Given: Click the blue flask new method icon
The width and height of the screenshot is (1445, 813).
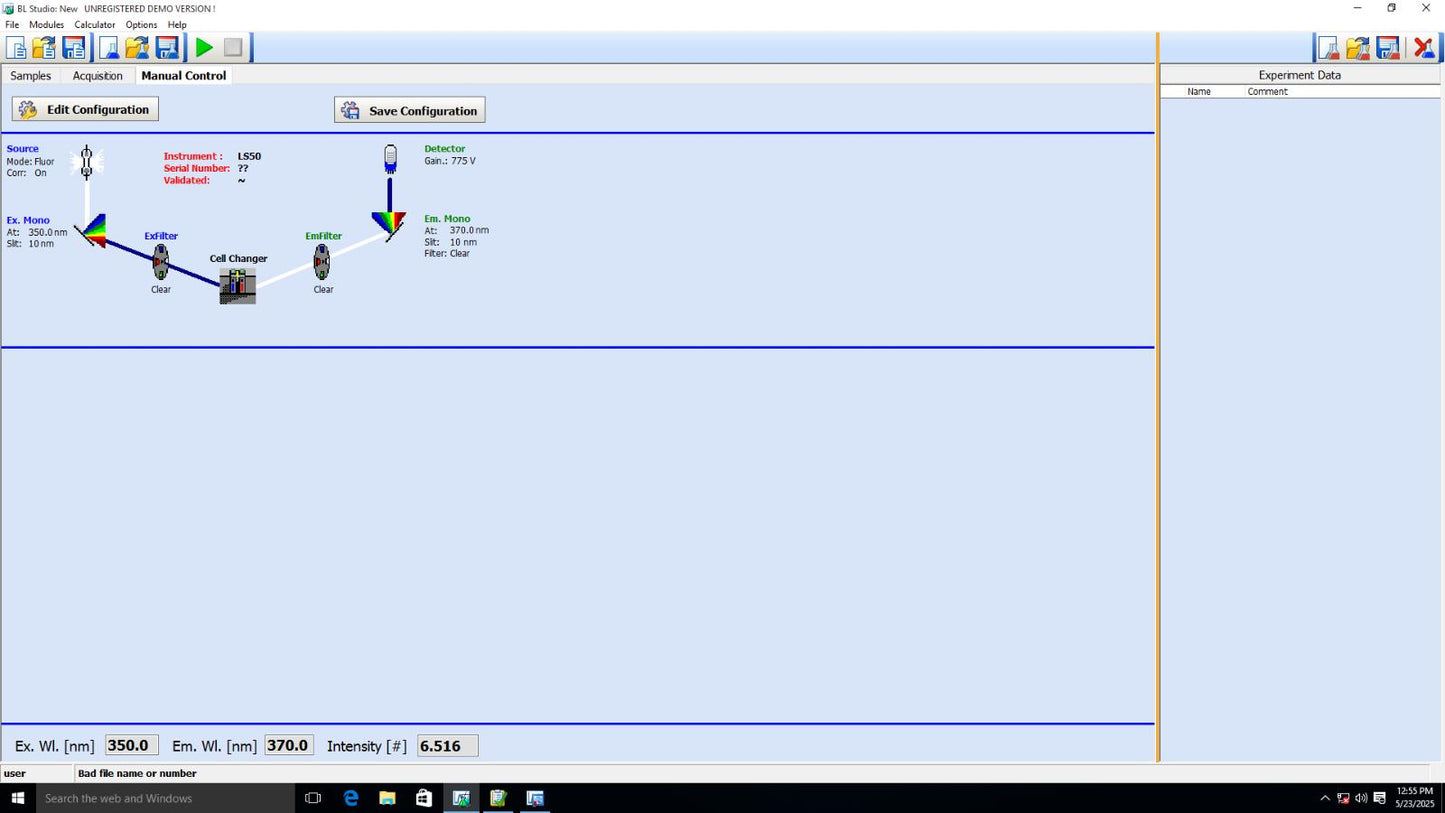Looking at the screenshot, I should pos(108,47).
